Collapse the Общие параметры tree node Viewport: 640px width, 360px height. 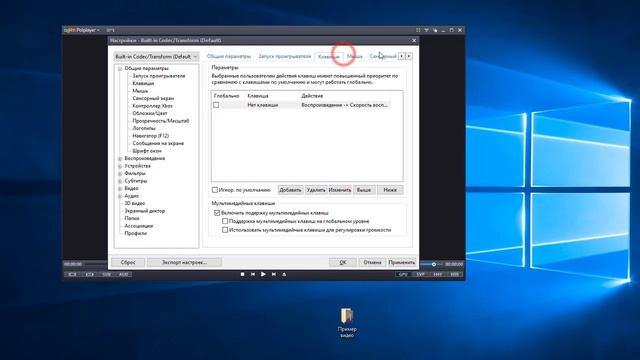[120, 69]
